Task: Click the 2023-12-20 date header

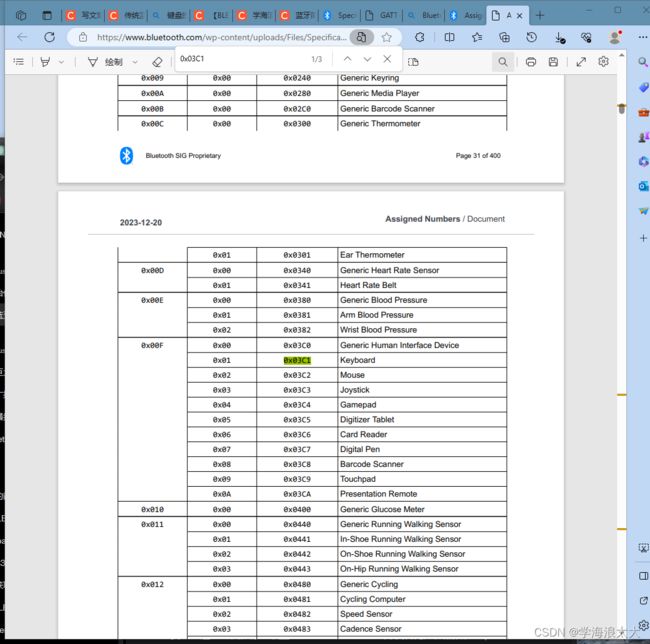Action: [141, 223]
